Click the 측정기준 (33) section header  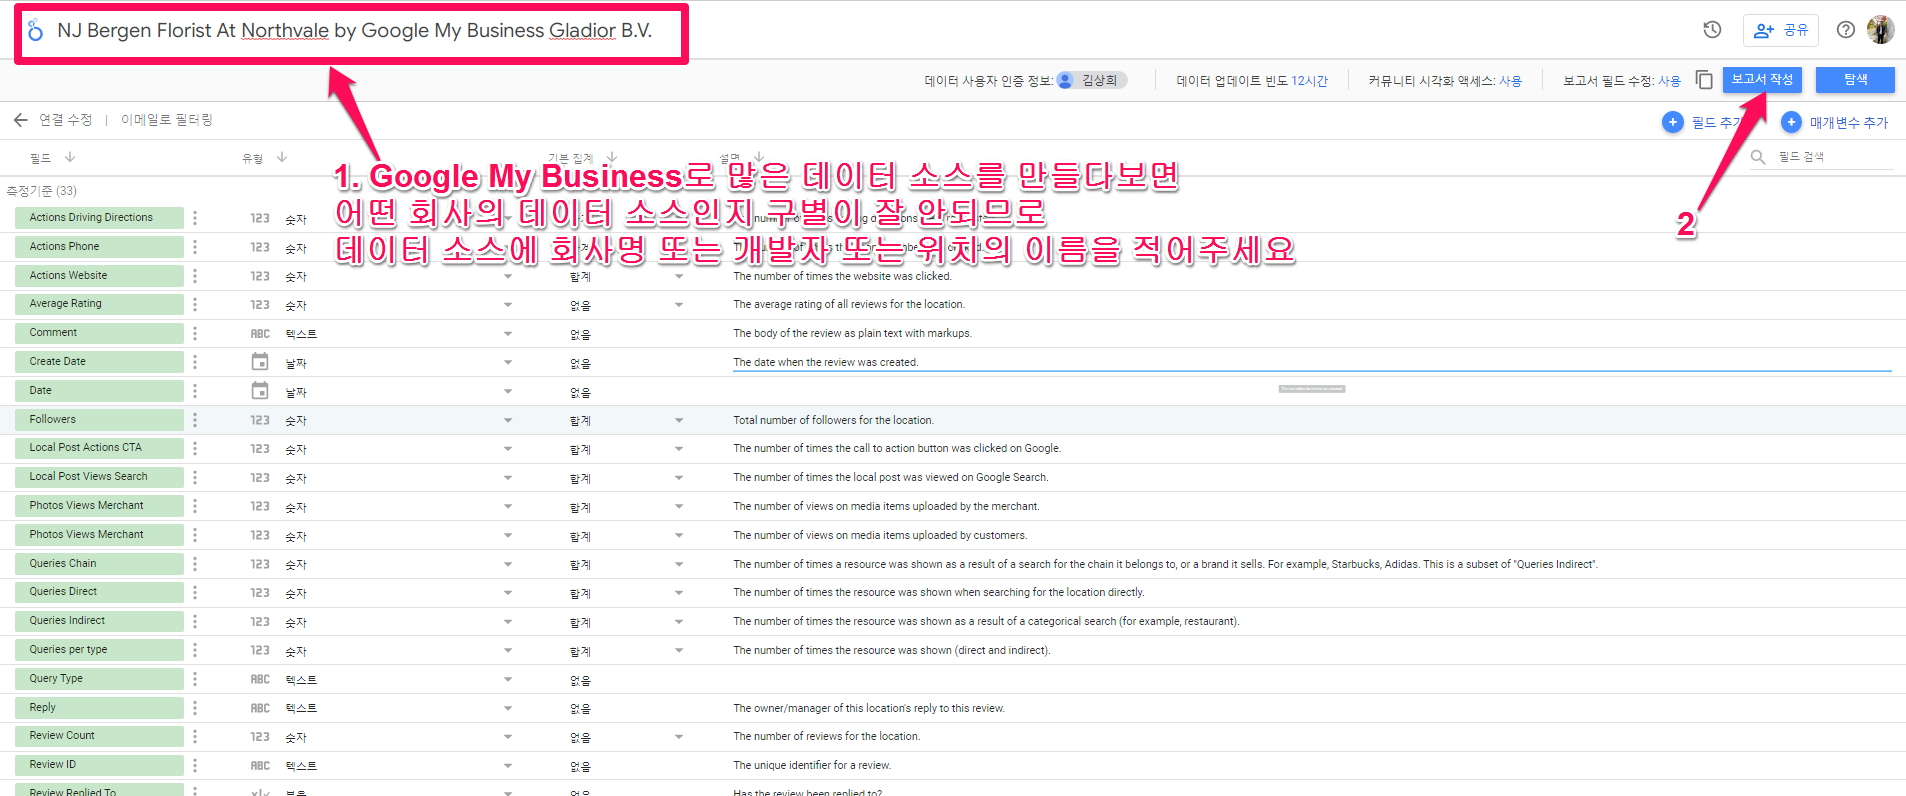point(41,191)
